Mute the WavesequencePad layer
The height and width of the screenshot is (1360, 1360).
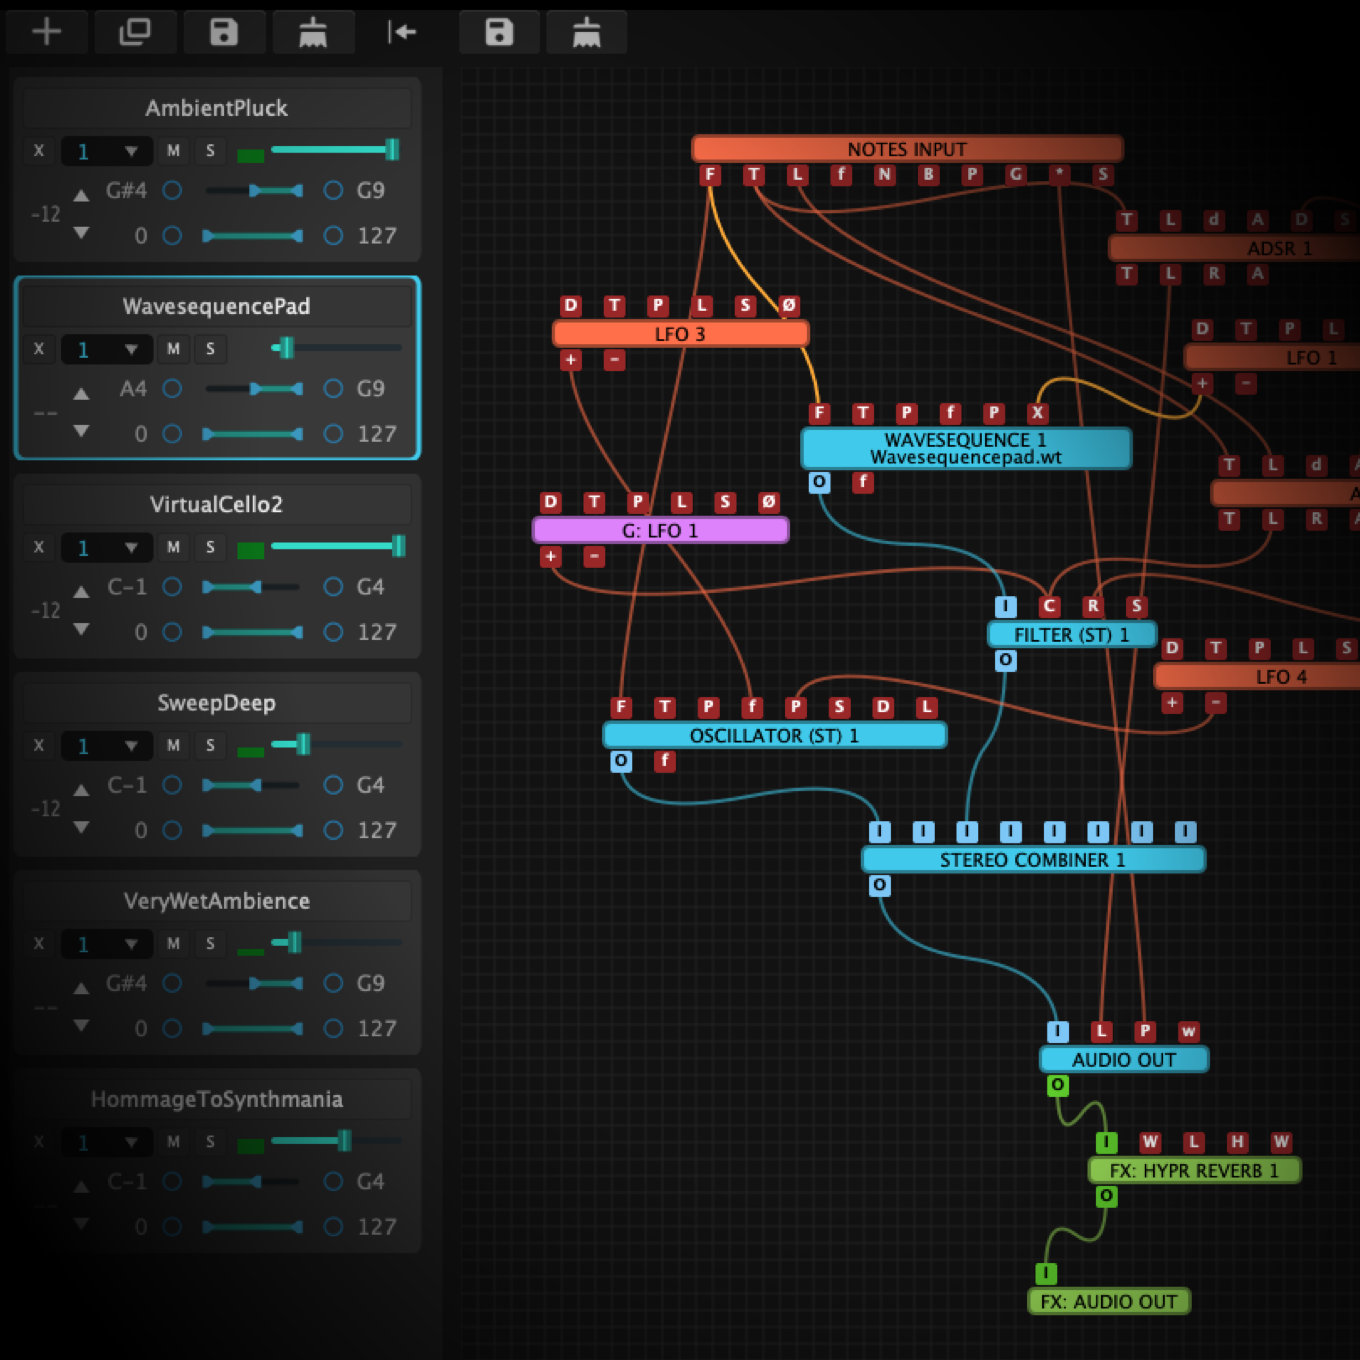point(174,349)
